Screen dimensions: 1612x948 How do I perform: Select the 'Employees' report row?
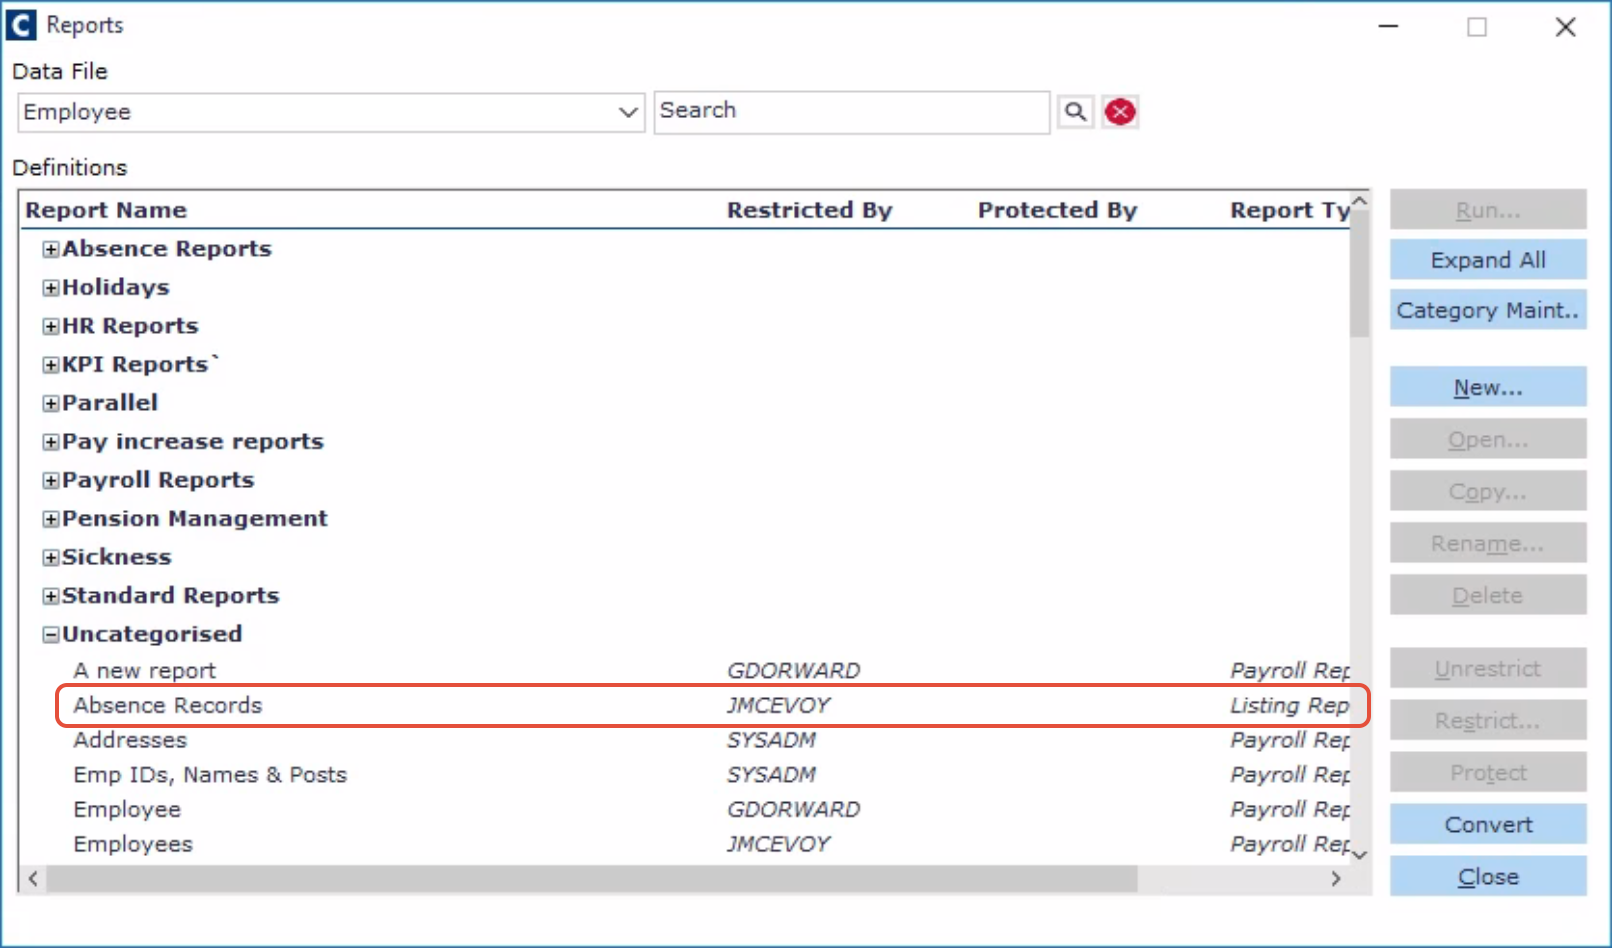click(685, 844)
